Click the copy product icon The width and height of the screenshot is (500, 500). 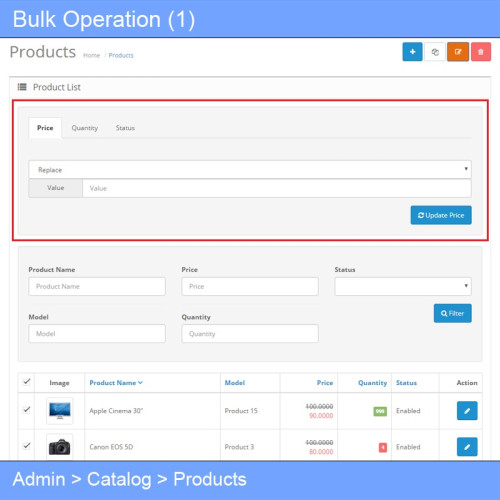tap(435, 52)
